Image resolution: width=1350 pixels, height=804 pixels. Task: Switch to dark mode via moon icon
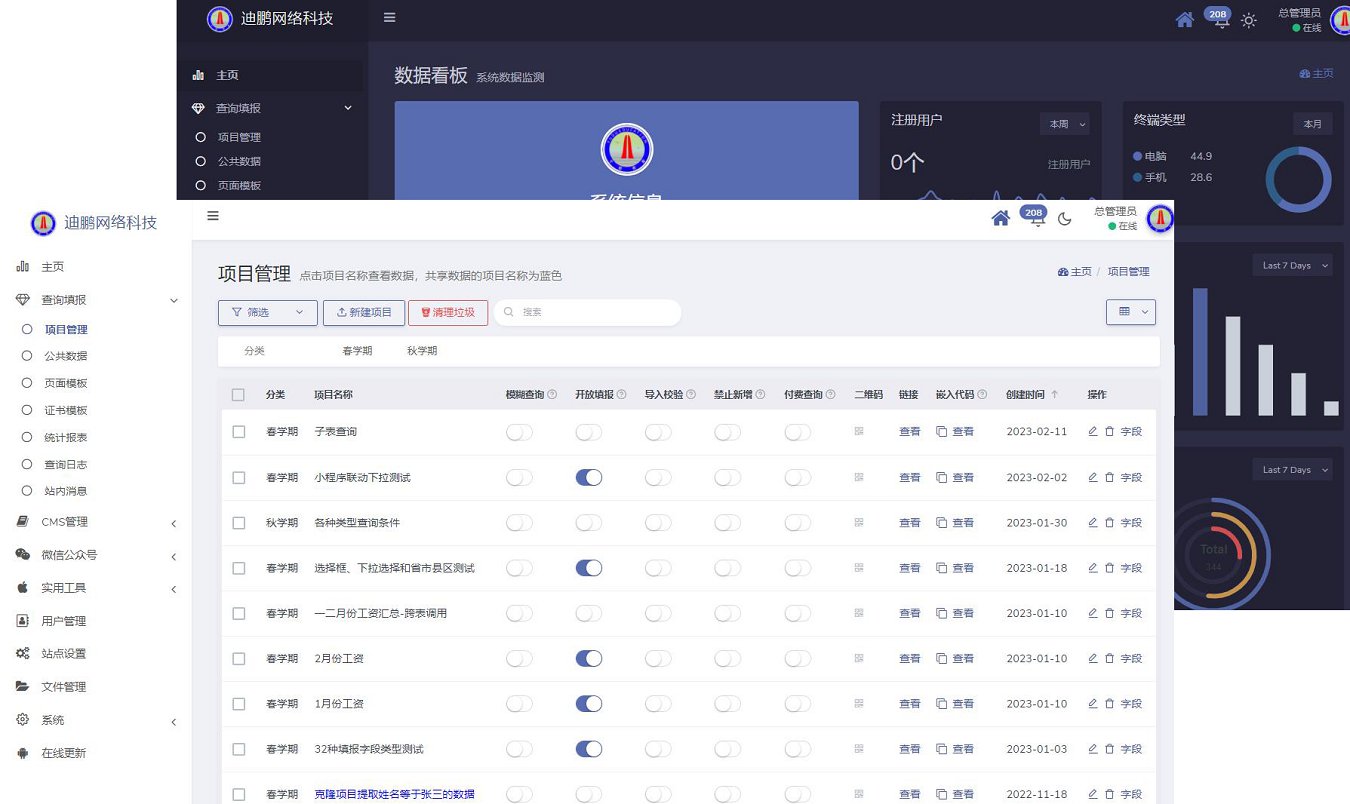pos(1065,219)
